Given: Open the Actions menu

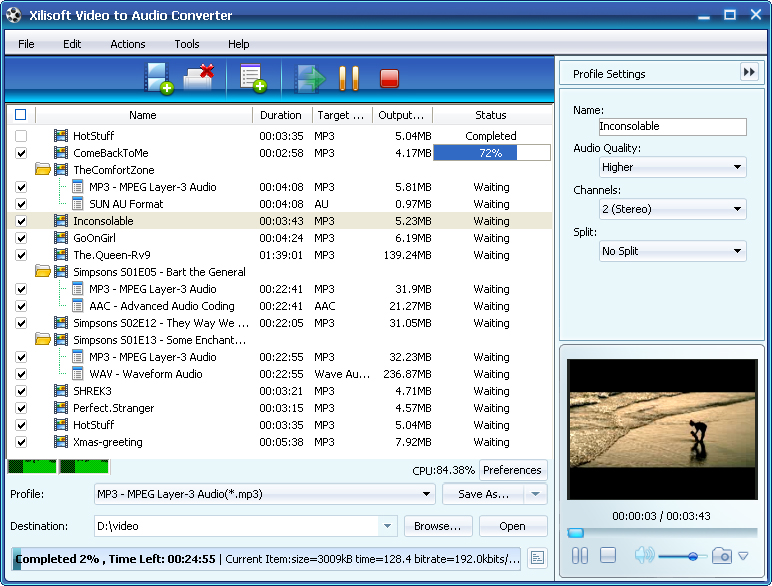Looking at the screenshot, I should tap(127, 44).
